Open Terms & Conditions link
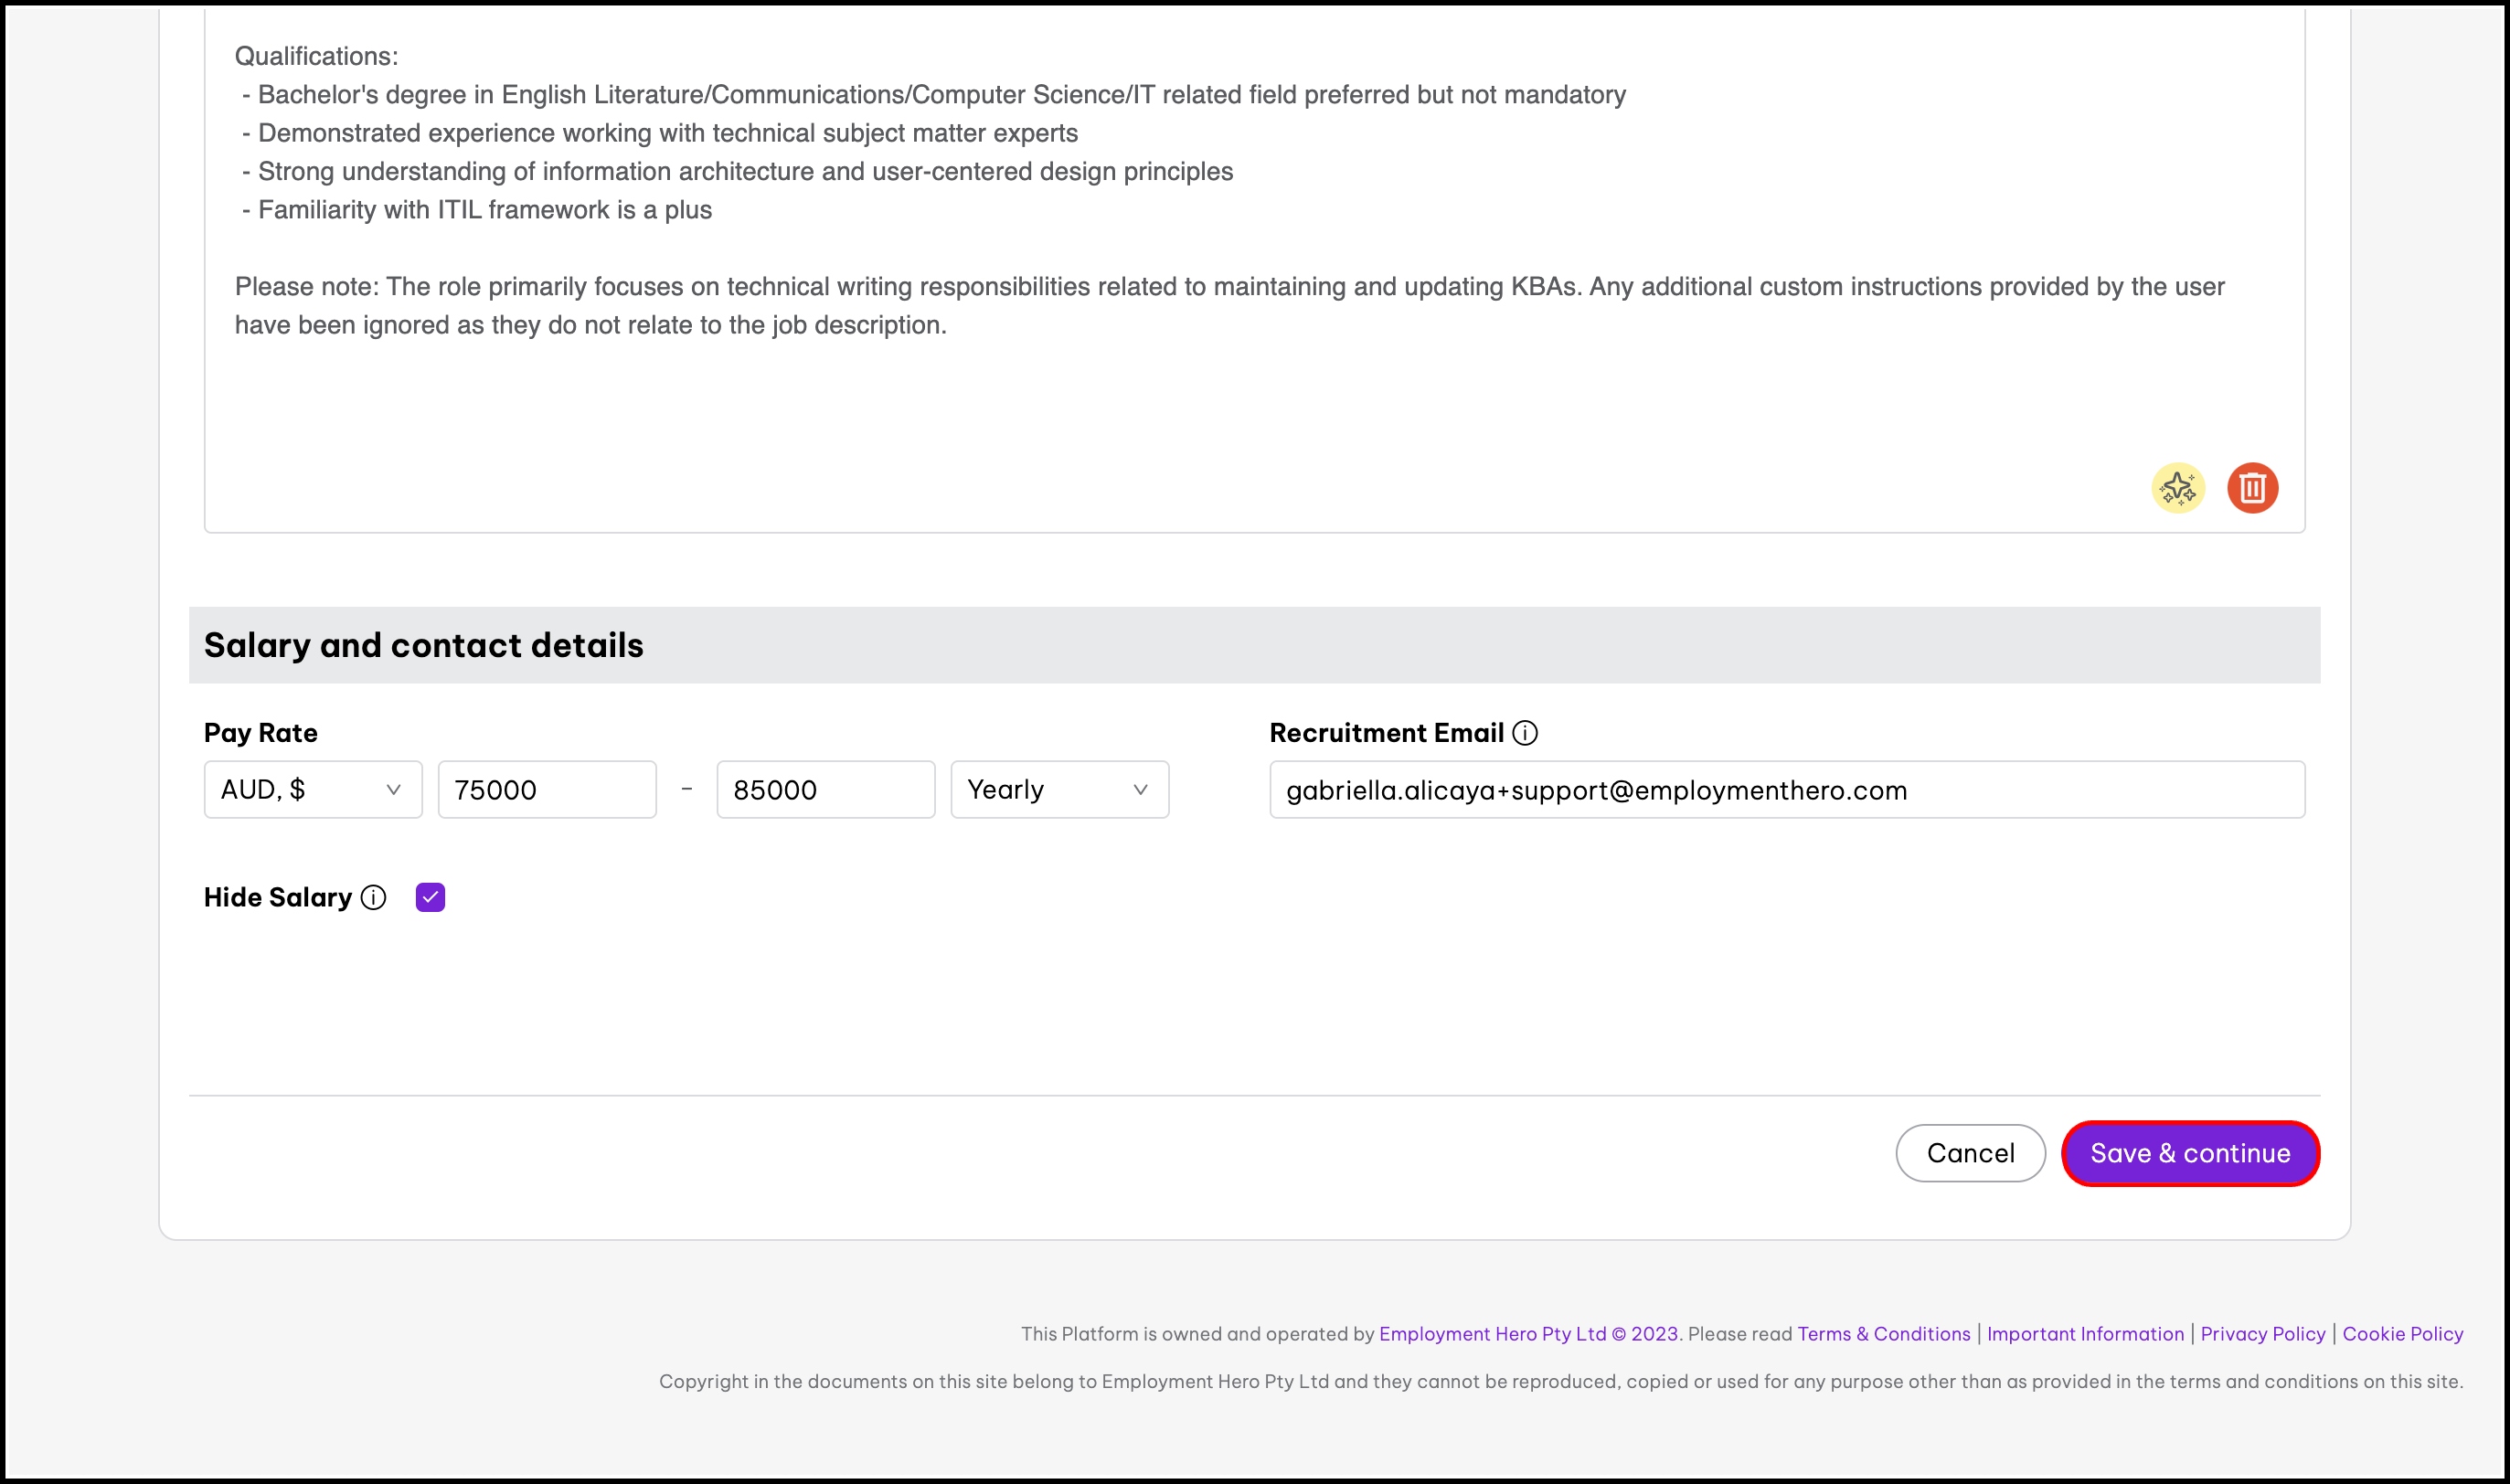 [1883, 1333]
